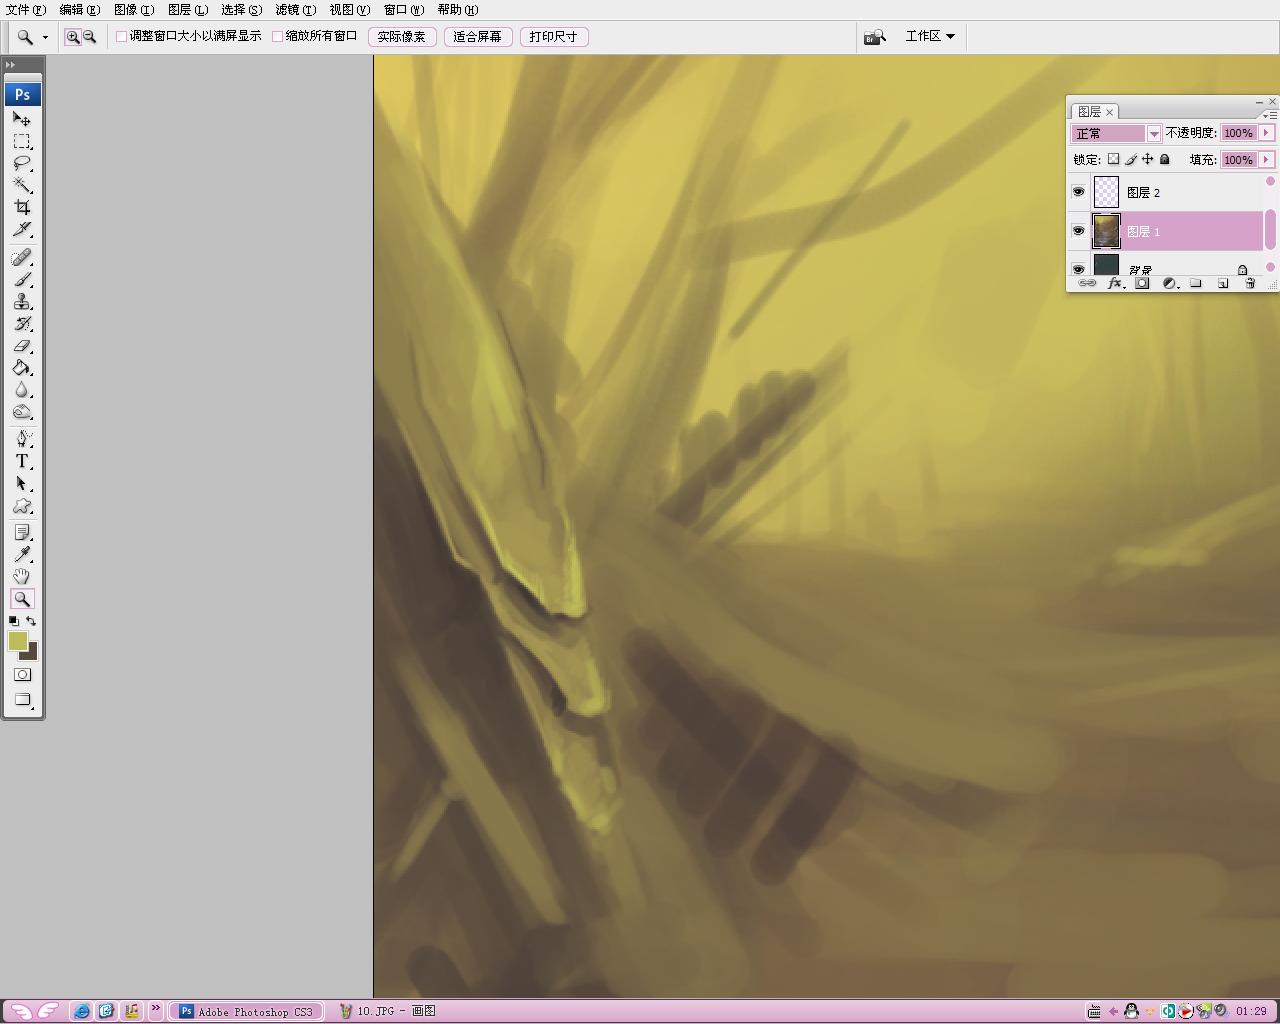Open the tool preset picker arrow
This screenshot has width=1280, height=1024.
pos(45,37)
